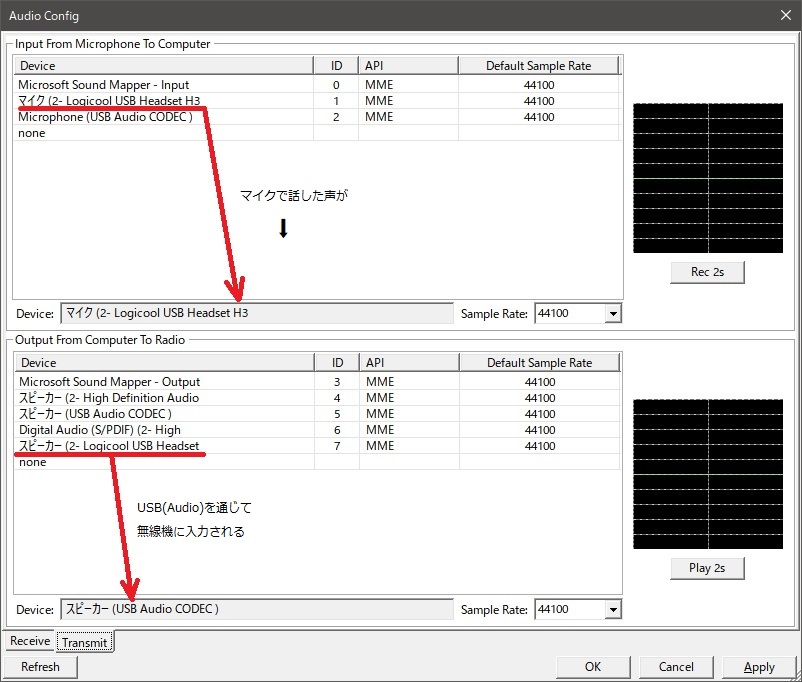Confirm settings with OK button
The image size is (802, 682).
(x=593, y=667)
